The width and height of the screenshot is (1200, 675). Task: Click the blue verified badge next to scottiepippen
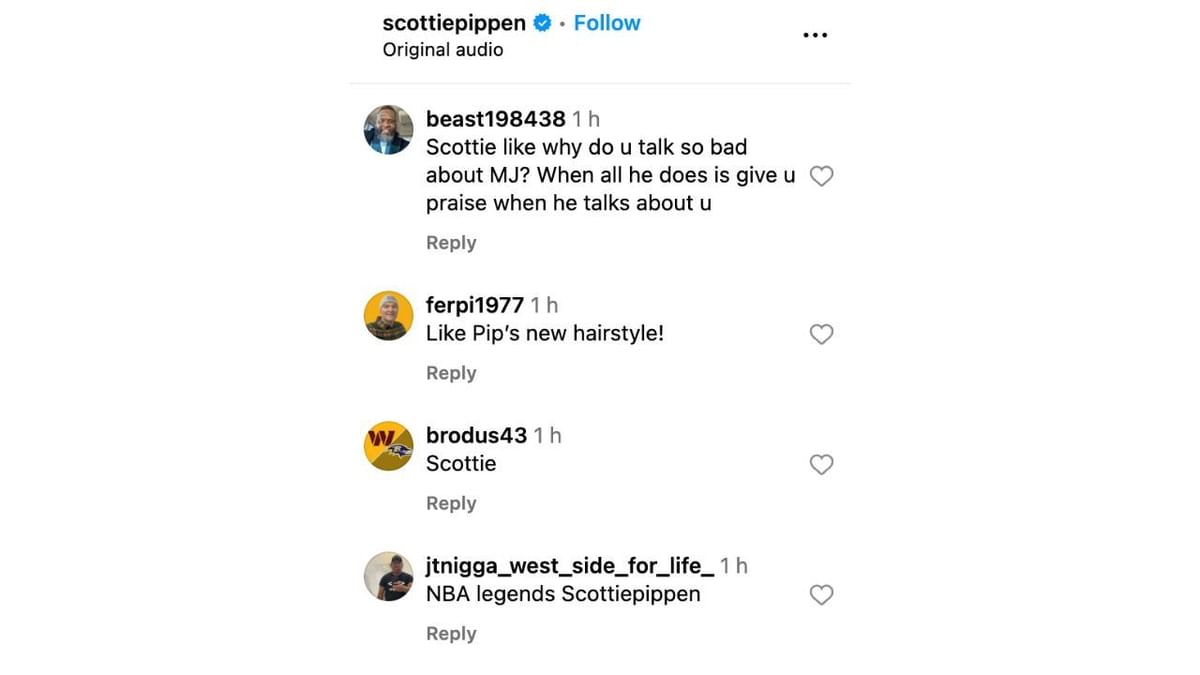pyautogui.click(x=542, y=23)
